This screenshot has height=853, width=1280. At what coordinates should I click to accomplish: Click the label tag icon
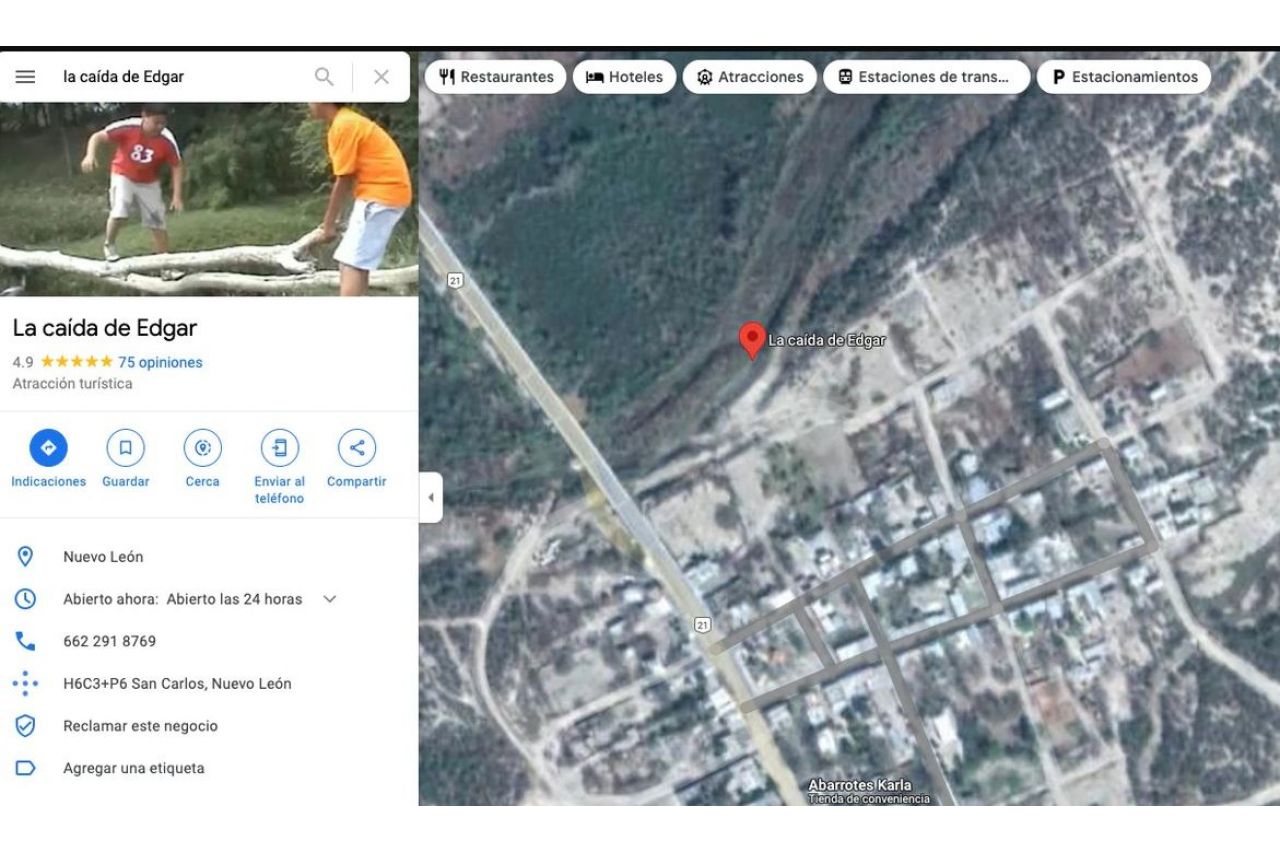(x=25, y=768)
